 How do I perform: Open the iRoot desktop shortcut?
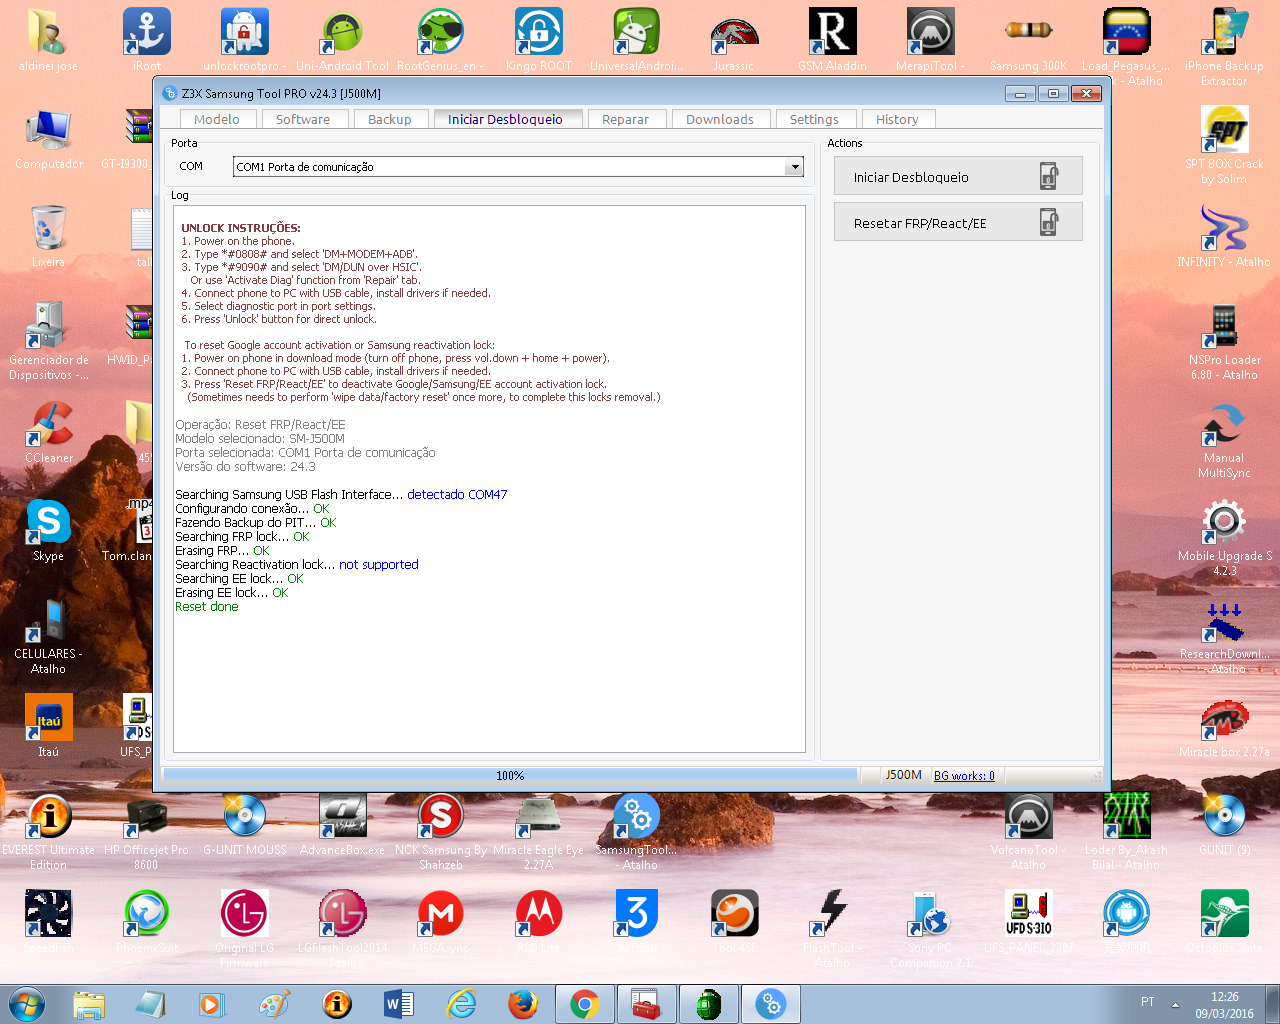(147, 40)
